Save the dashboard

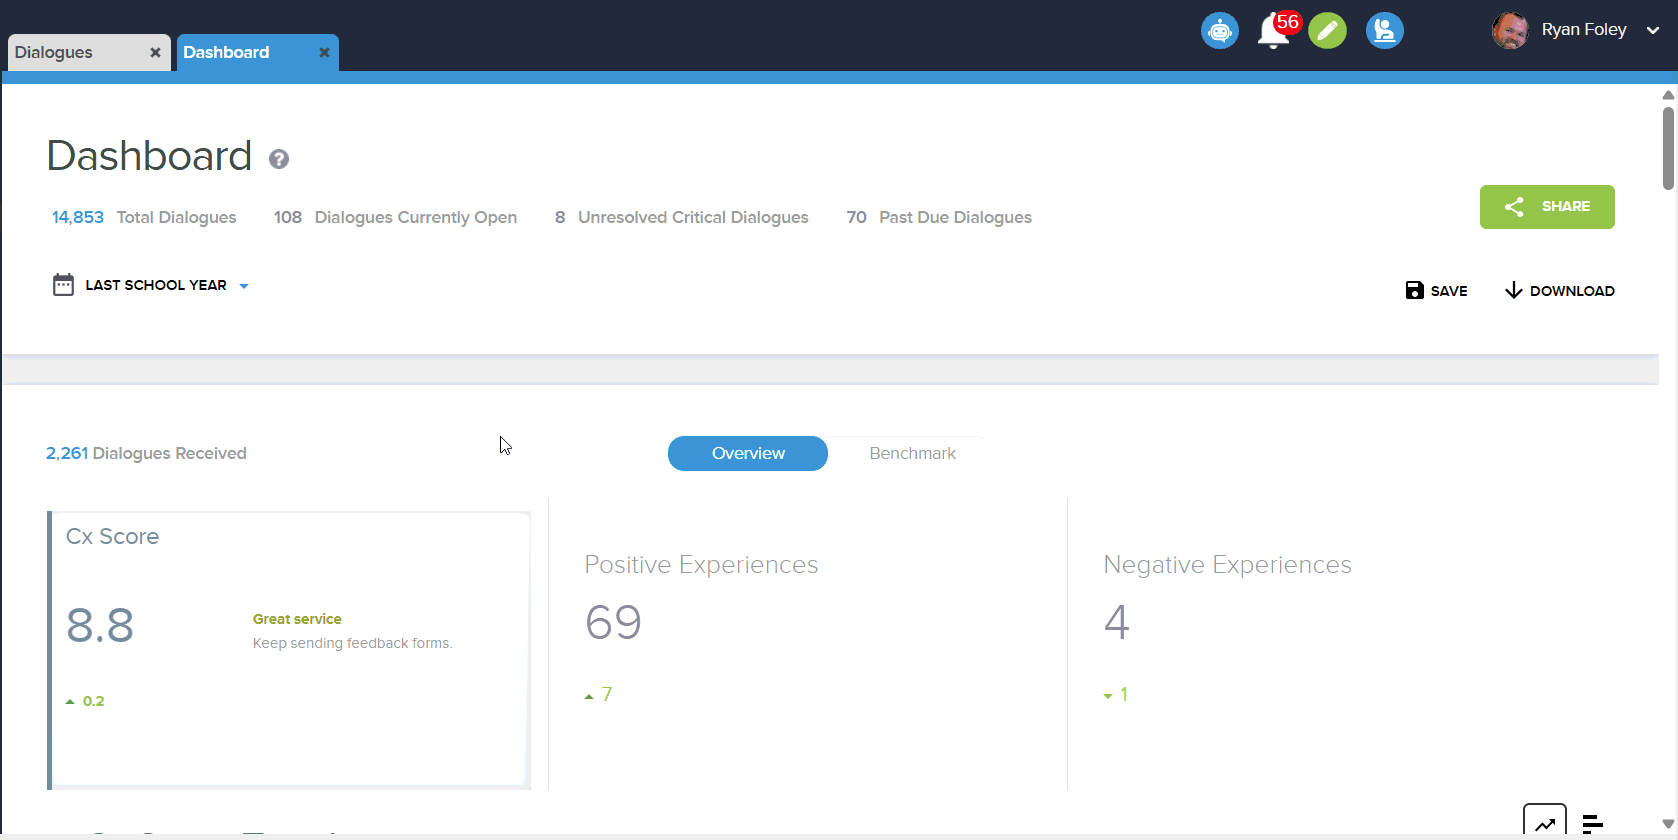(x=1436, y=291)
